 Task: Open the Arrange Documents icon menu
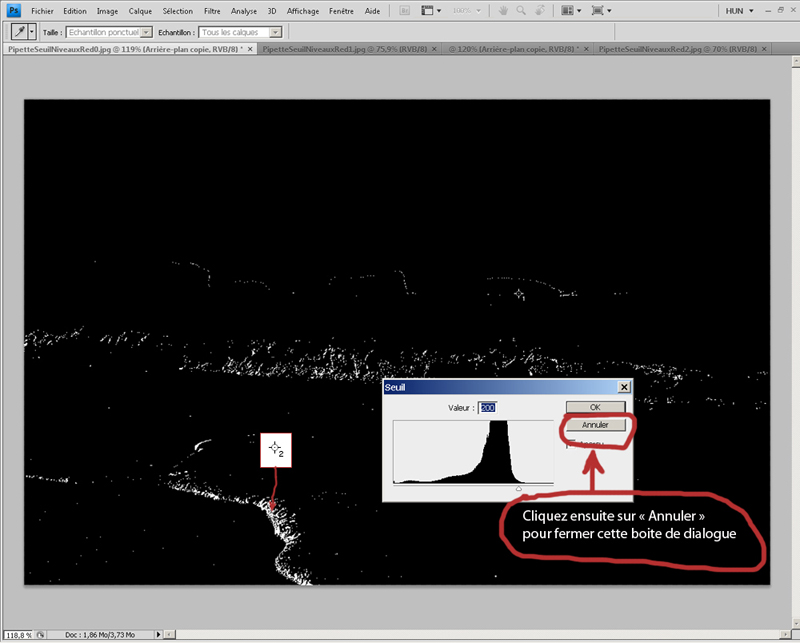pyautogui.click(x=571, y=11)
